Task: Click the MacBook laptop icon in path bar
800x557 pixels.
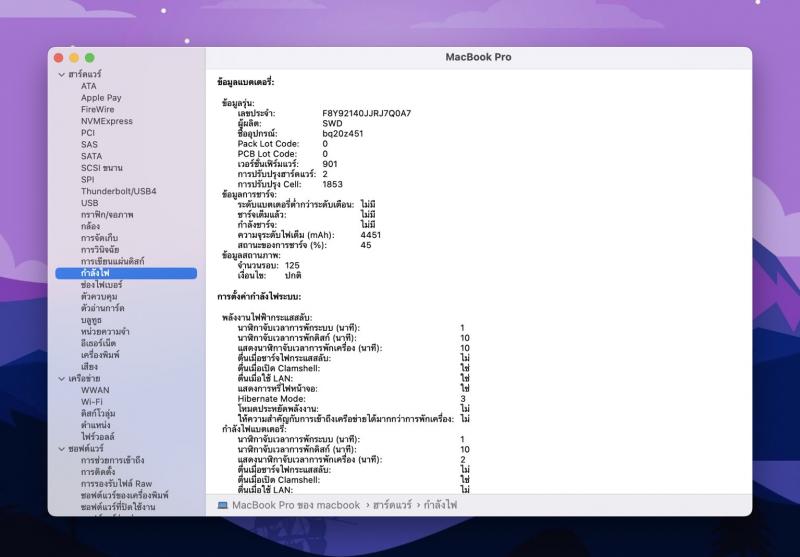Action: tap(222, 505)
